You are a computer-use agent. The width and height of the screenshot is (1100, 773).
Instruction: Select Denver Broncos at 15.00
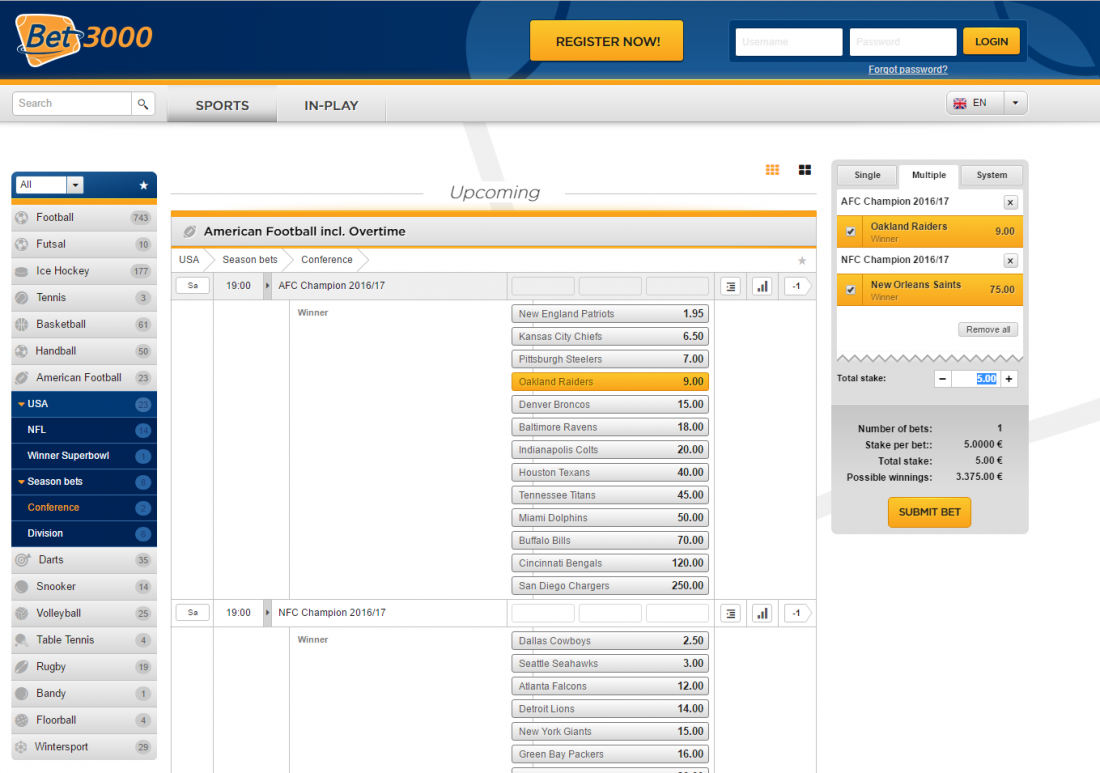click(x=610, y=405)
